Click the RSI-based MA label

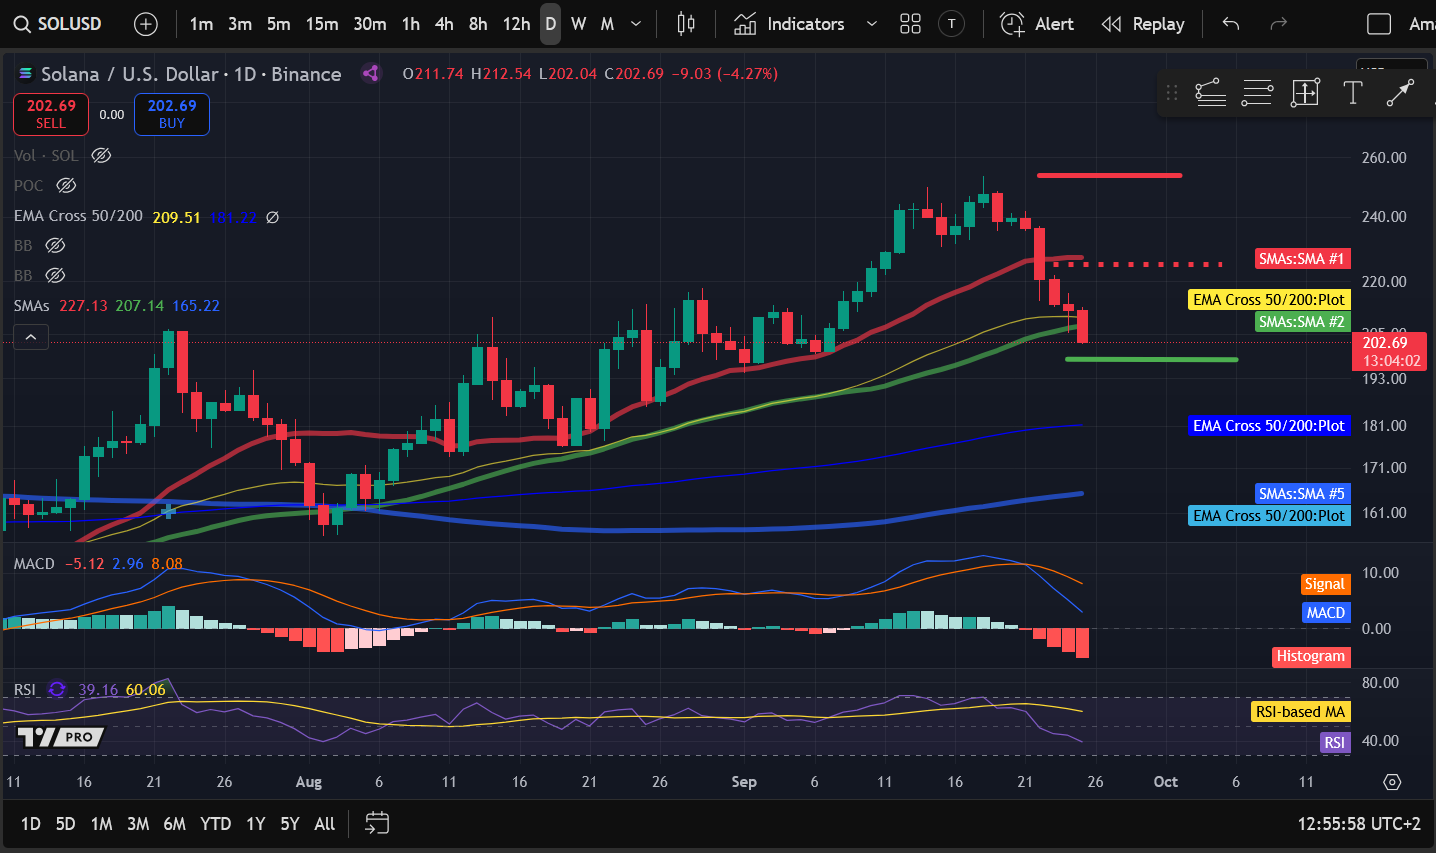1300,712
